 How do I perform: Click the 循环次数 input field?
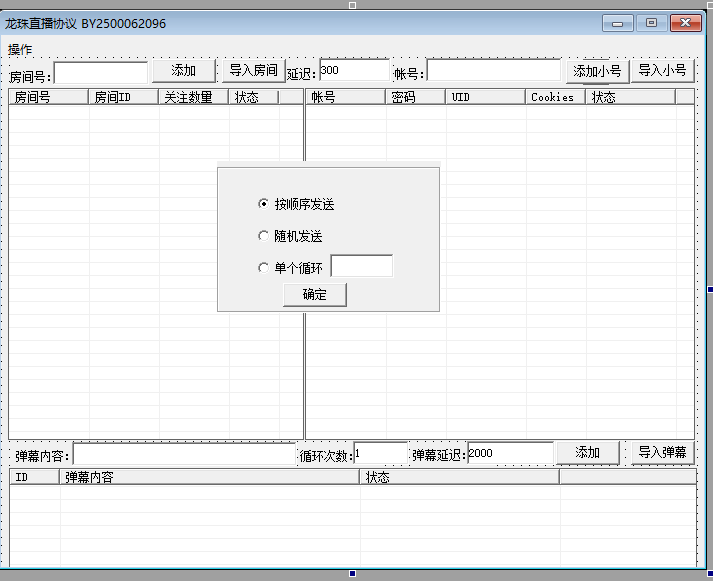pos(380,454)
